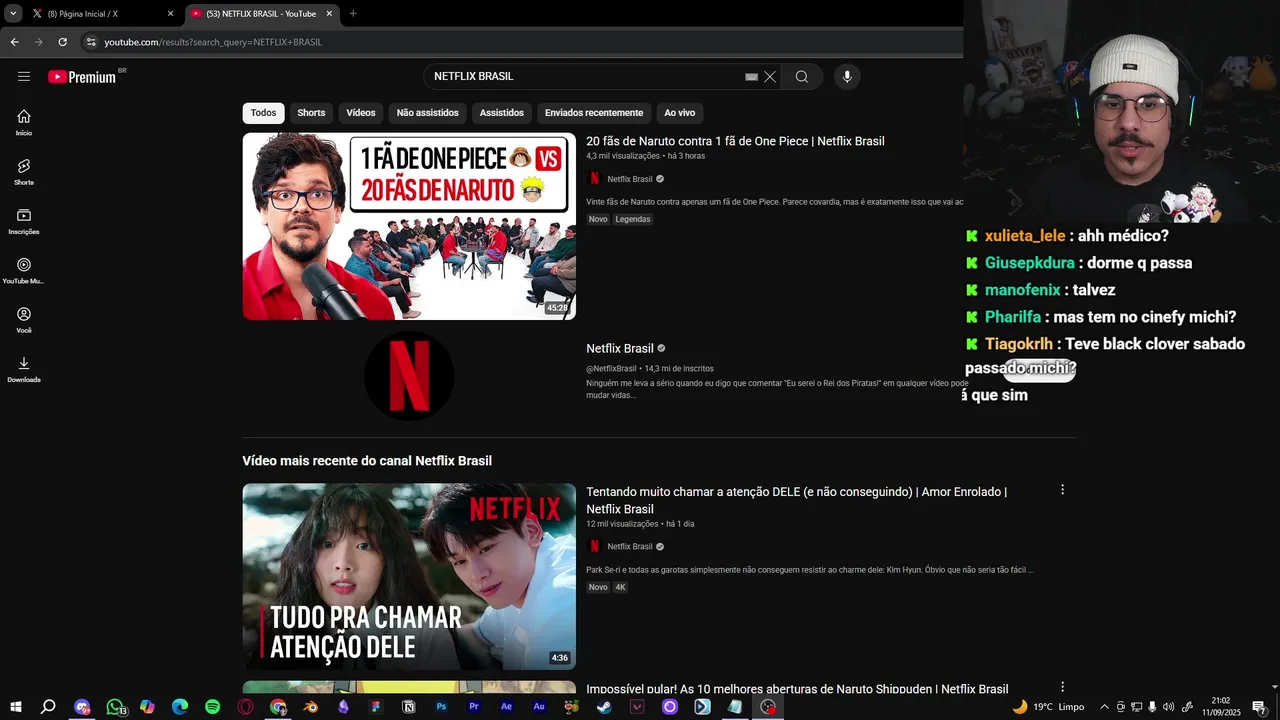Play the One Piece vs Naruto thumbnail
1280x720 pixels.
click(409, 226)
